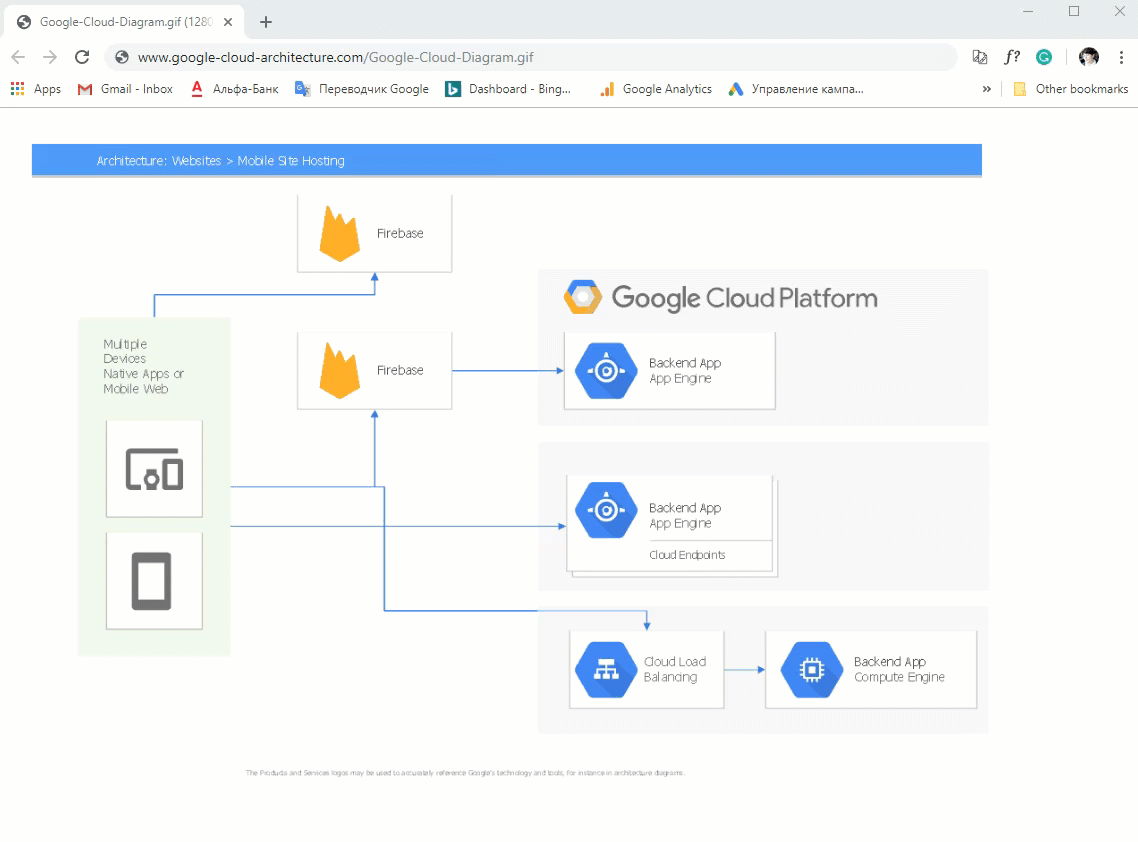The image size is (1138, 842).
Task: Minimize the browser window
Action: click(x=1028, y=11)
